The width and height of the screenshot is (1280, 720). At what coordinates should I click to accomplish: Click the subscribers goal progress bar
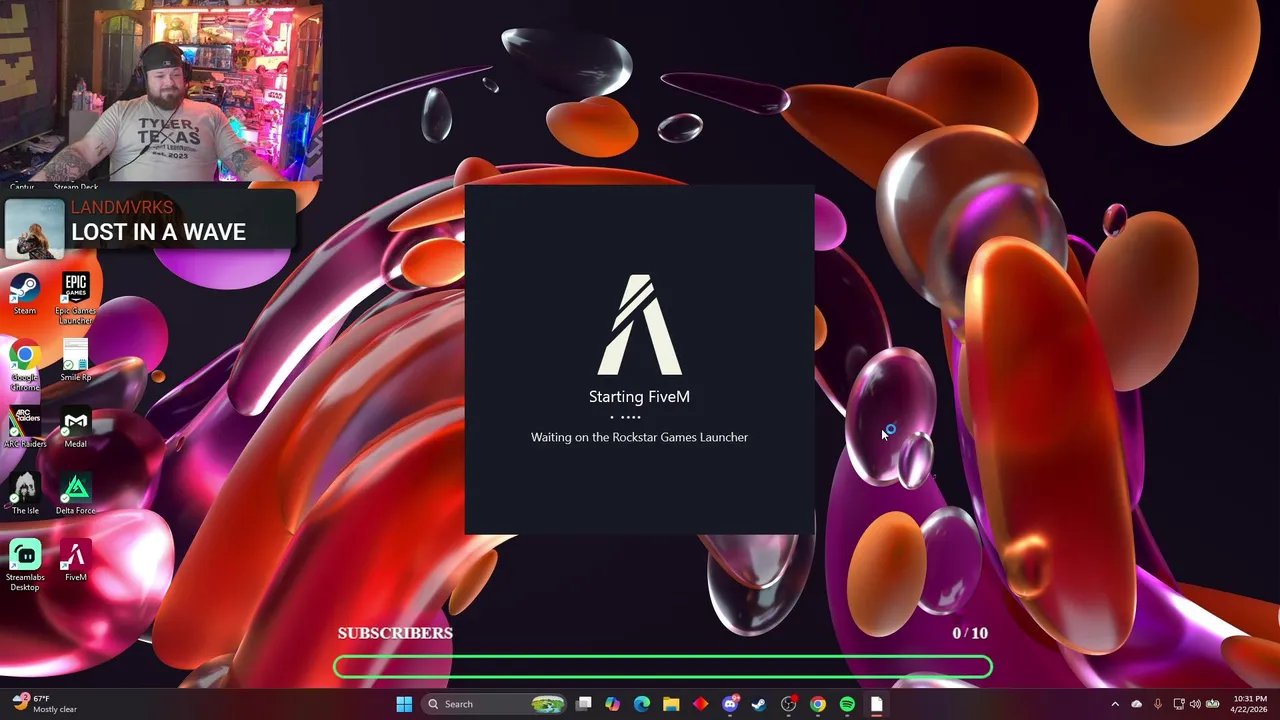tap(663, 667)
